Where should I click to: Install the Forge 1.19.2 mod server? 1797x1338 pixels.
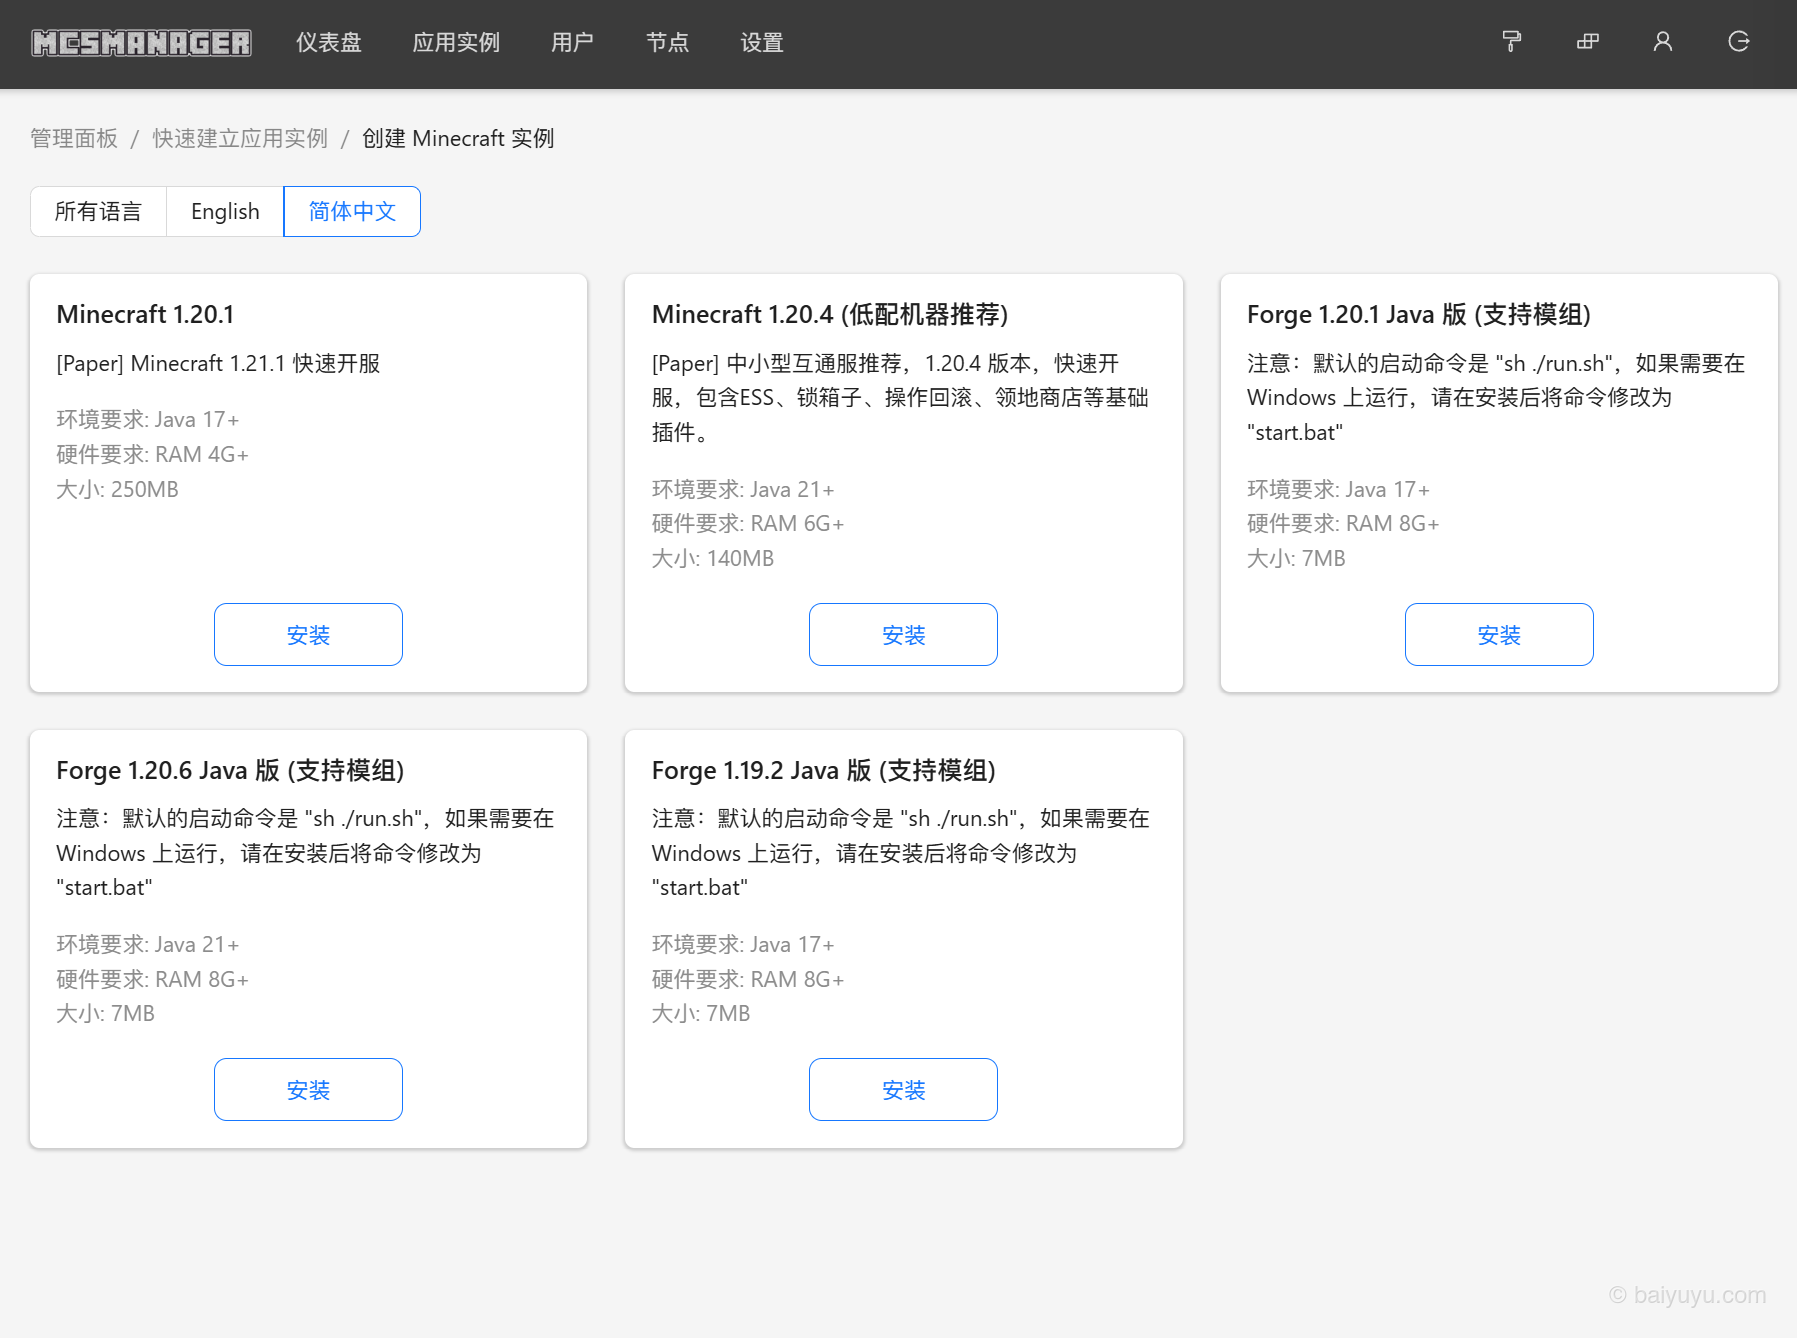pyautogui.click(x=902, y=1089)
